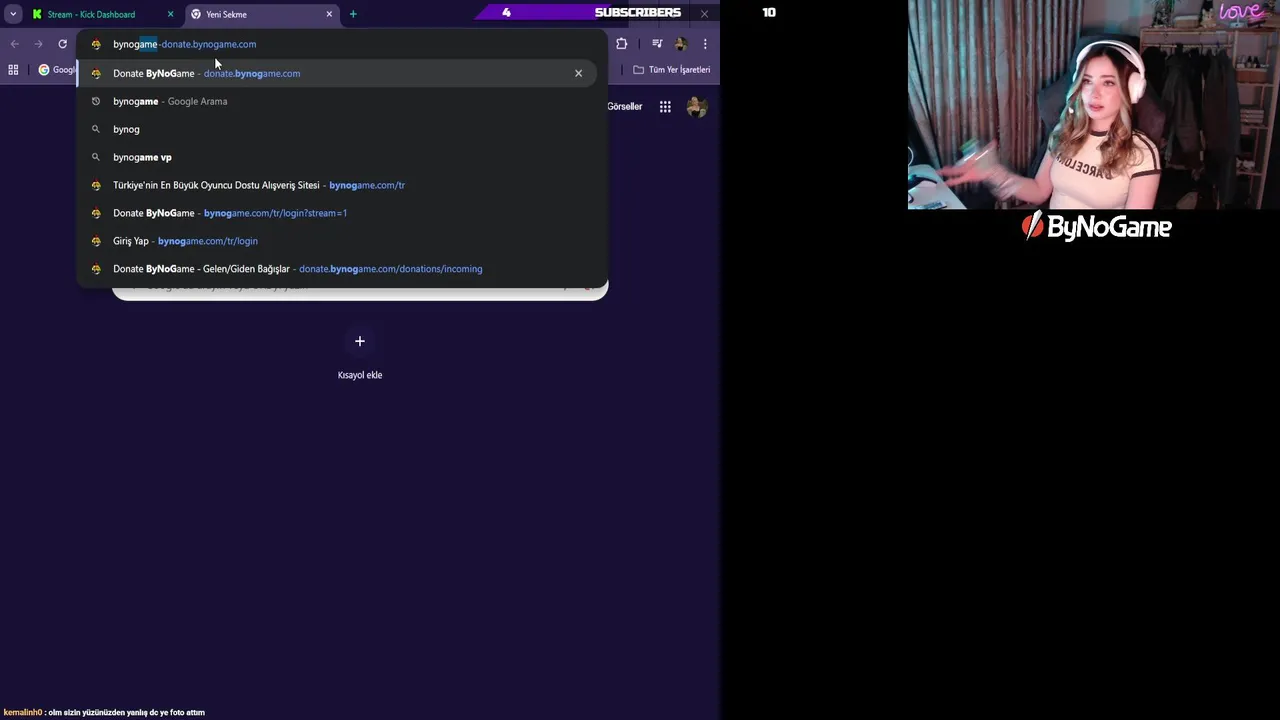Open the Google bookmark on bookmarks bar
The width and height of the screenshot is (1280, 720).
pyautogui.click(x=57, y=70)
